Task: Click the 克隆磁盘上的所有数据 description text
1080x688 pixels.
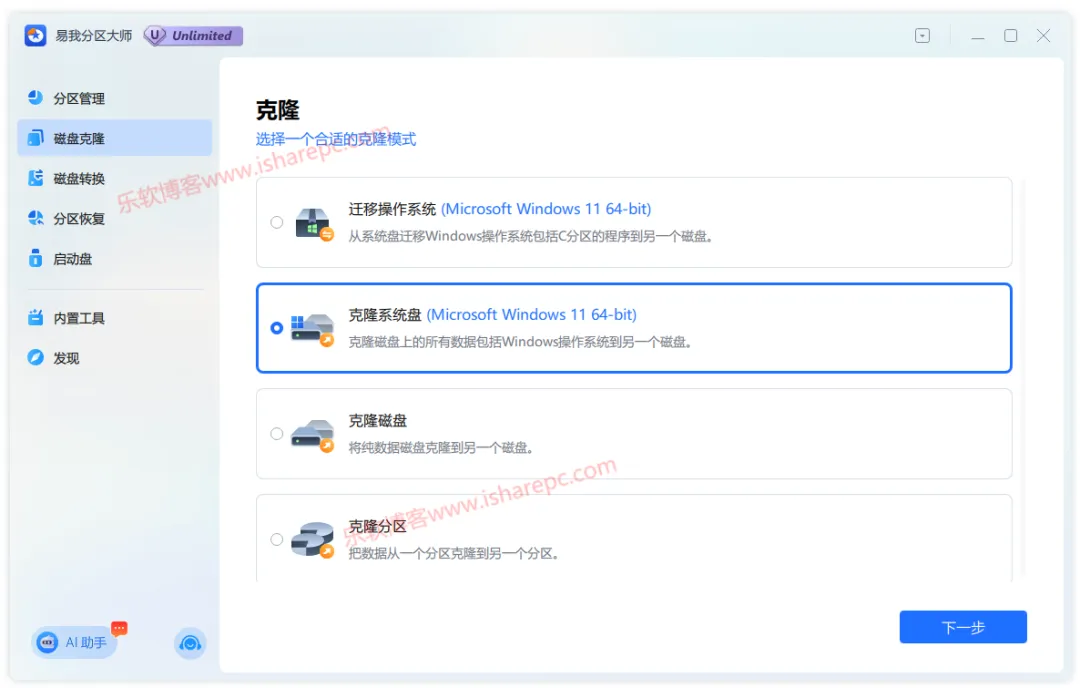Action: click(x=520, y=342)
